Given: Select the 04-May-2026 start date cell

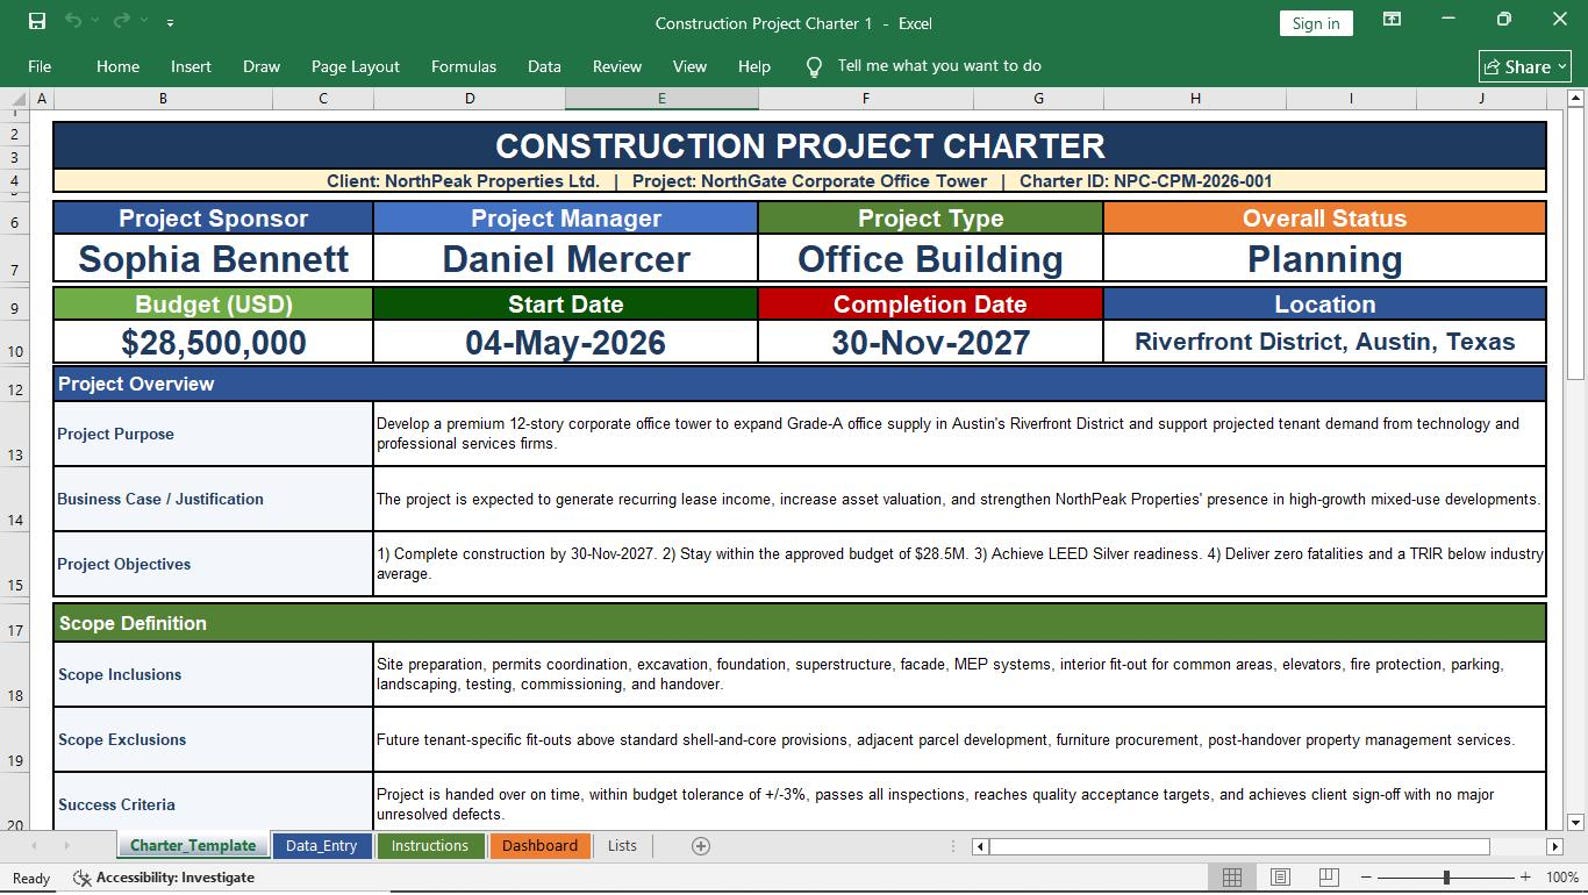Looking at the screenshot, I should [x=566, y=342].
